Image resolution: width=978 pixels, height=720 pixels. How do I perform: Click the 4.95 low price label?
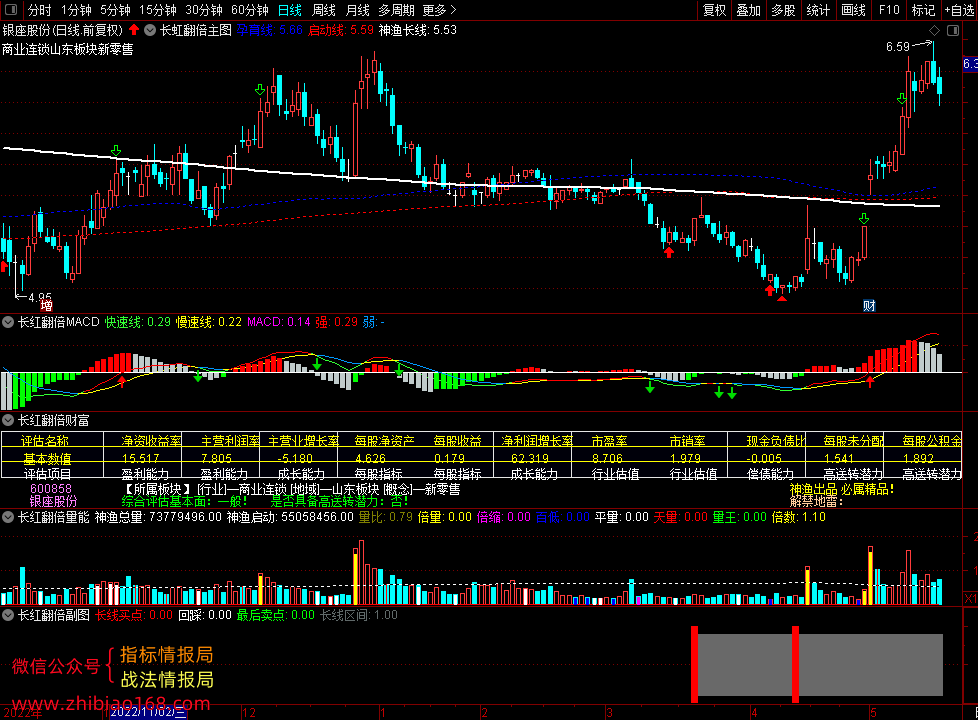pyautogui.click(x=40, y=297)
